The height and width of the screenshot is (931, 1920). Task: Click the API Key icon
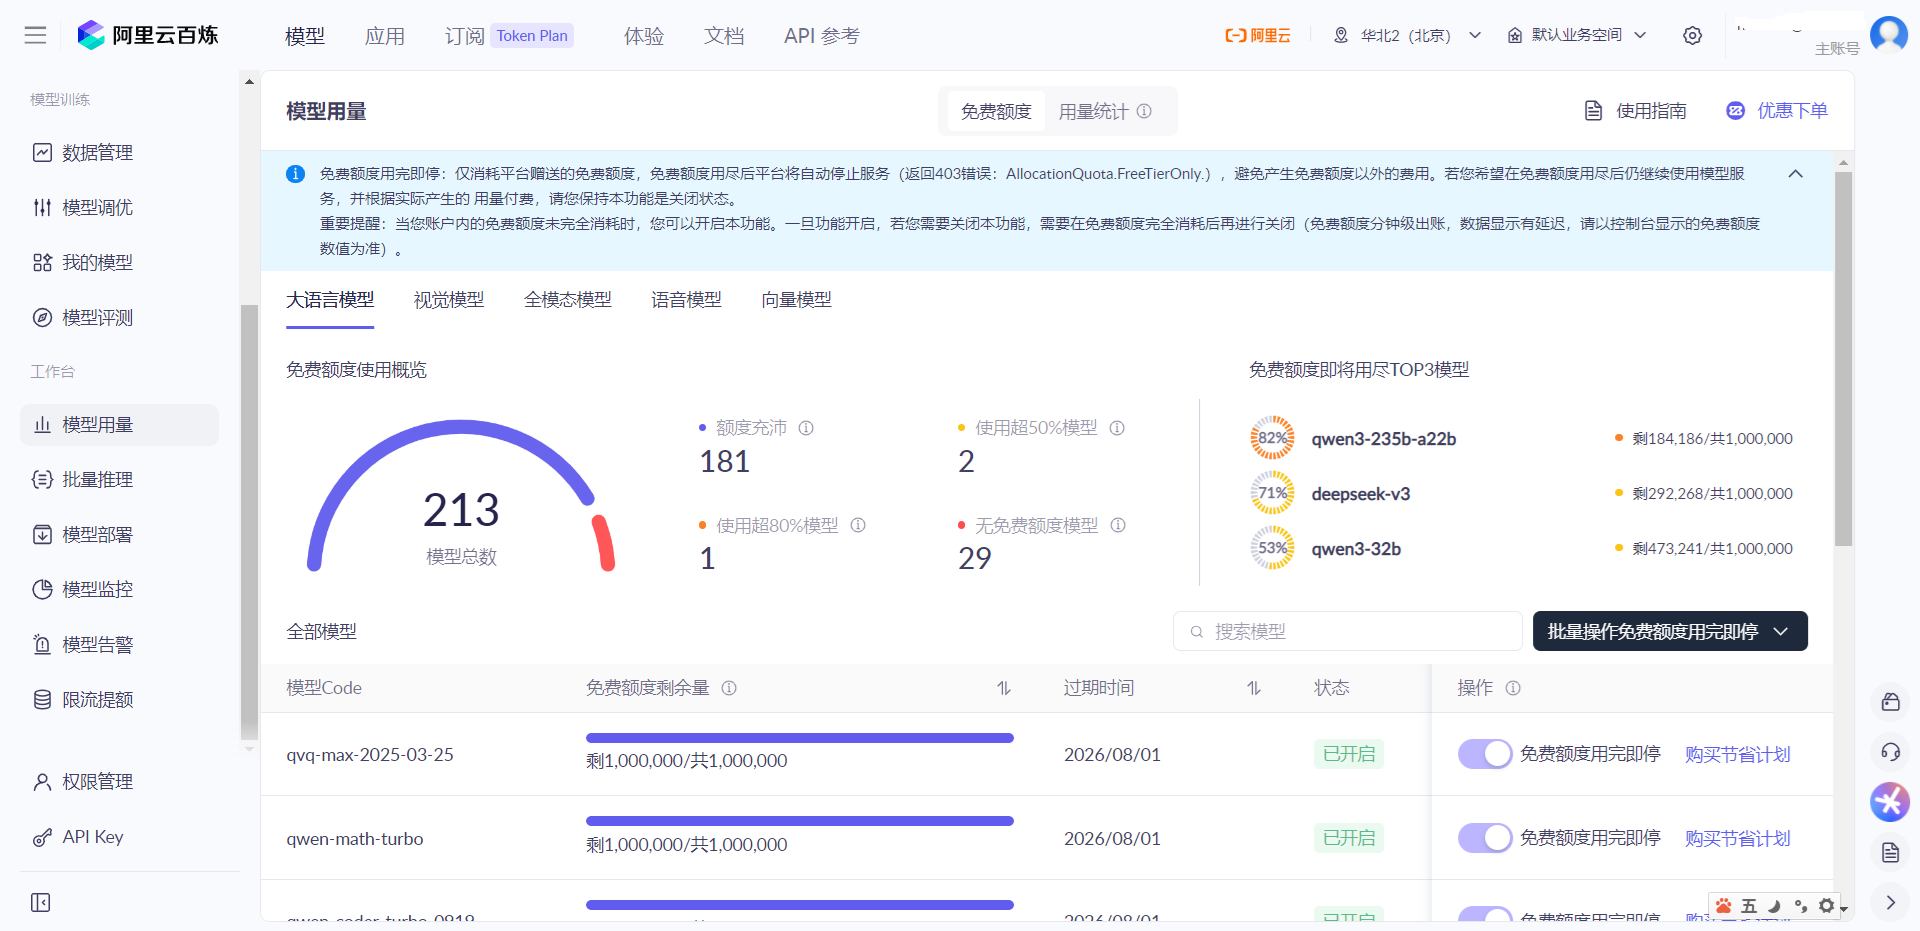[42, 837]
